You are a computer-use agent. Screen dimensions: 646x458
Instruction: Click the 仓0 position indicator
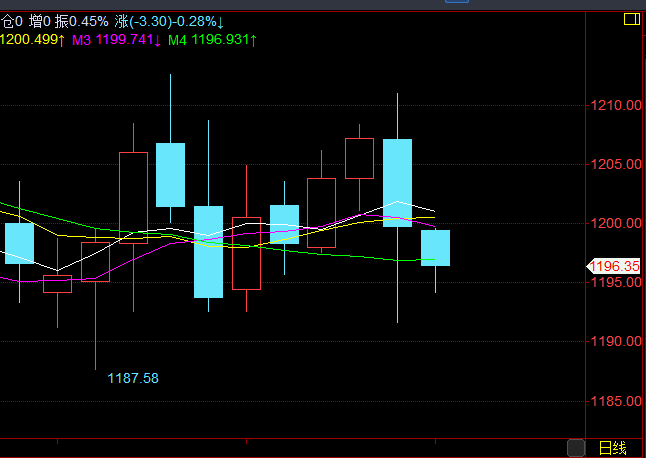tap(11, 21)
